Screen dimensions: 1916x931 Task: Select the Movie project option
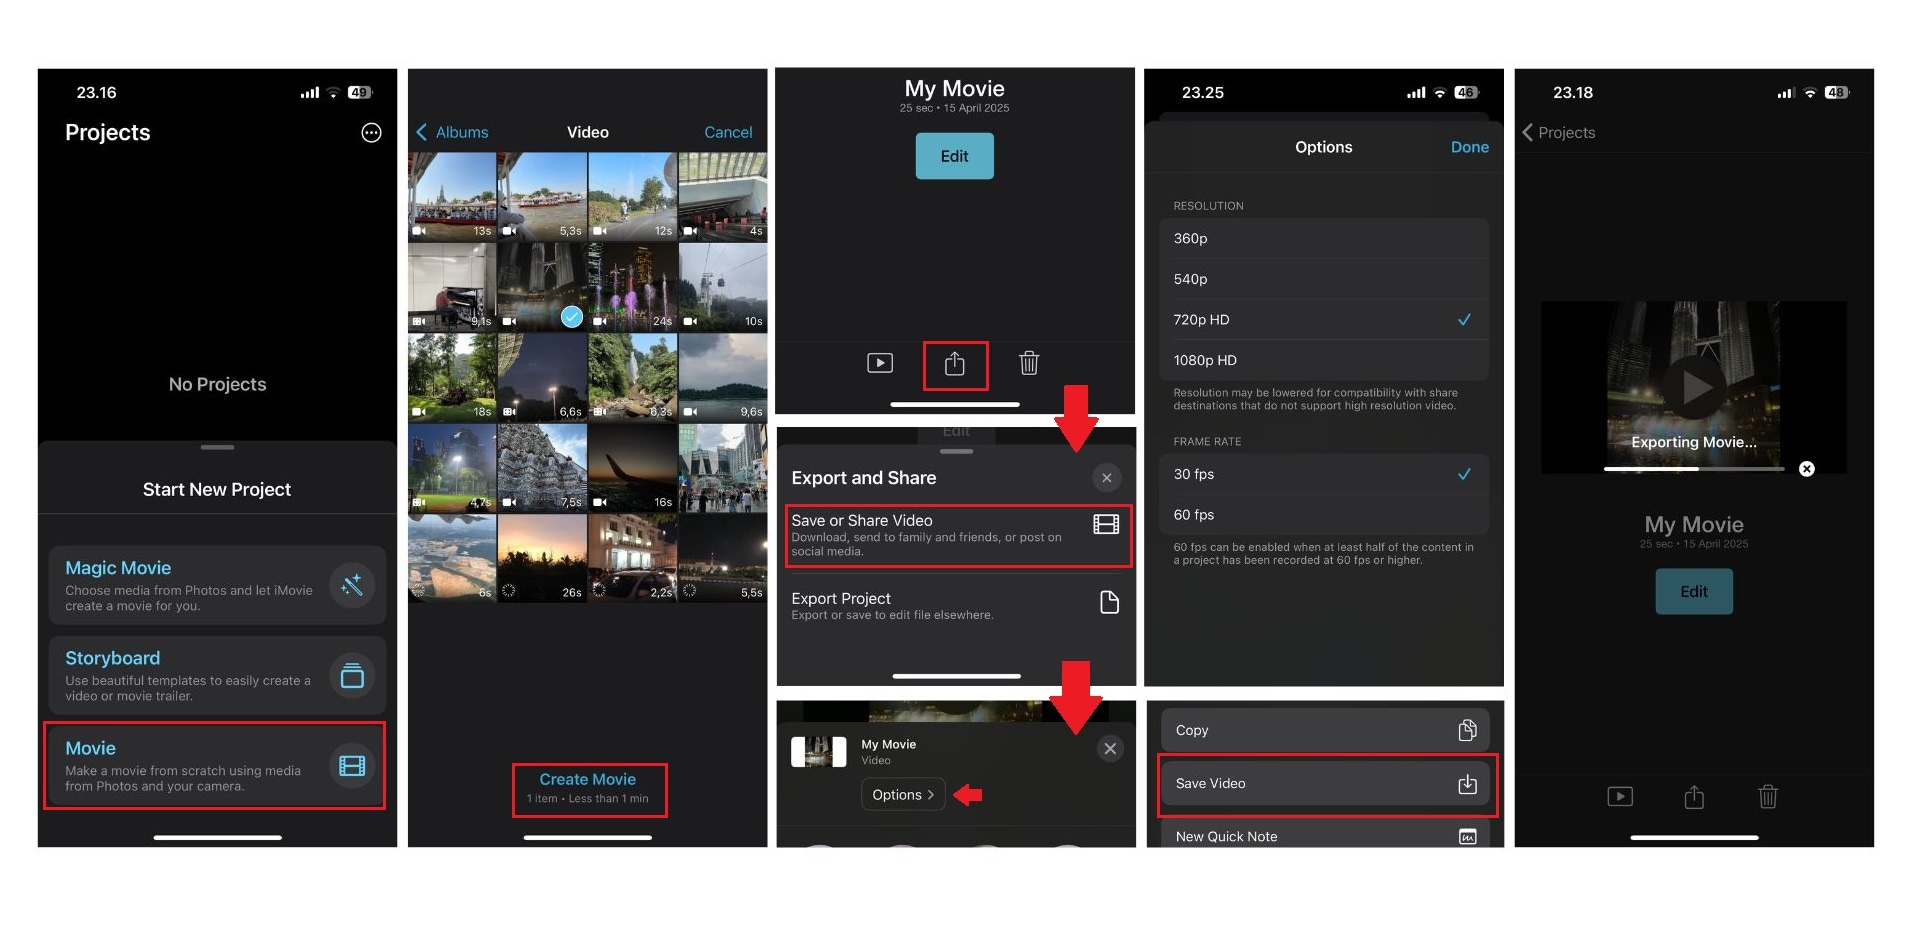[x=217, y=766]
